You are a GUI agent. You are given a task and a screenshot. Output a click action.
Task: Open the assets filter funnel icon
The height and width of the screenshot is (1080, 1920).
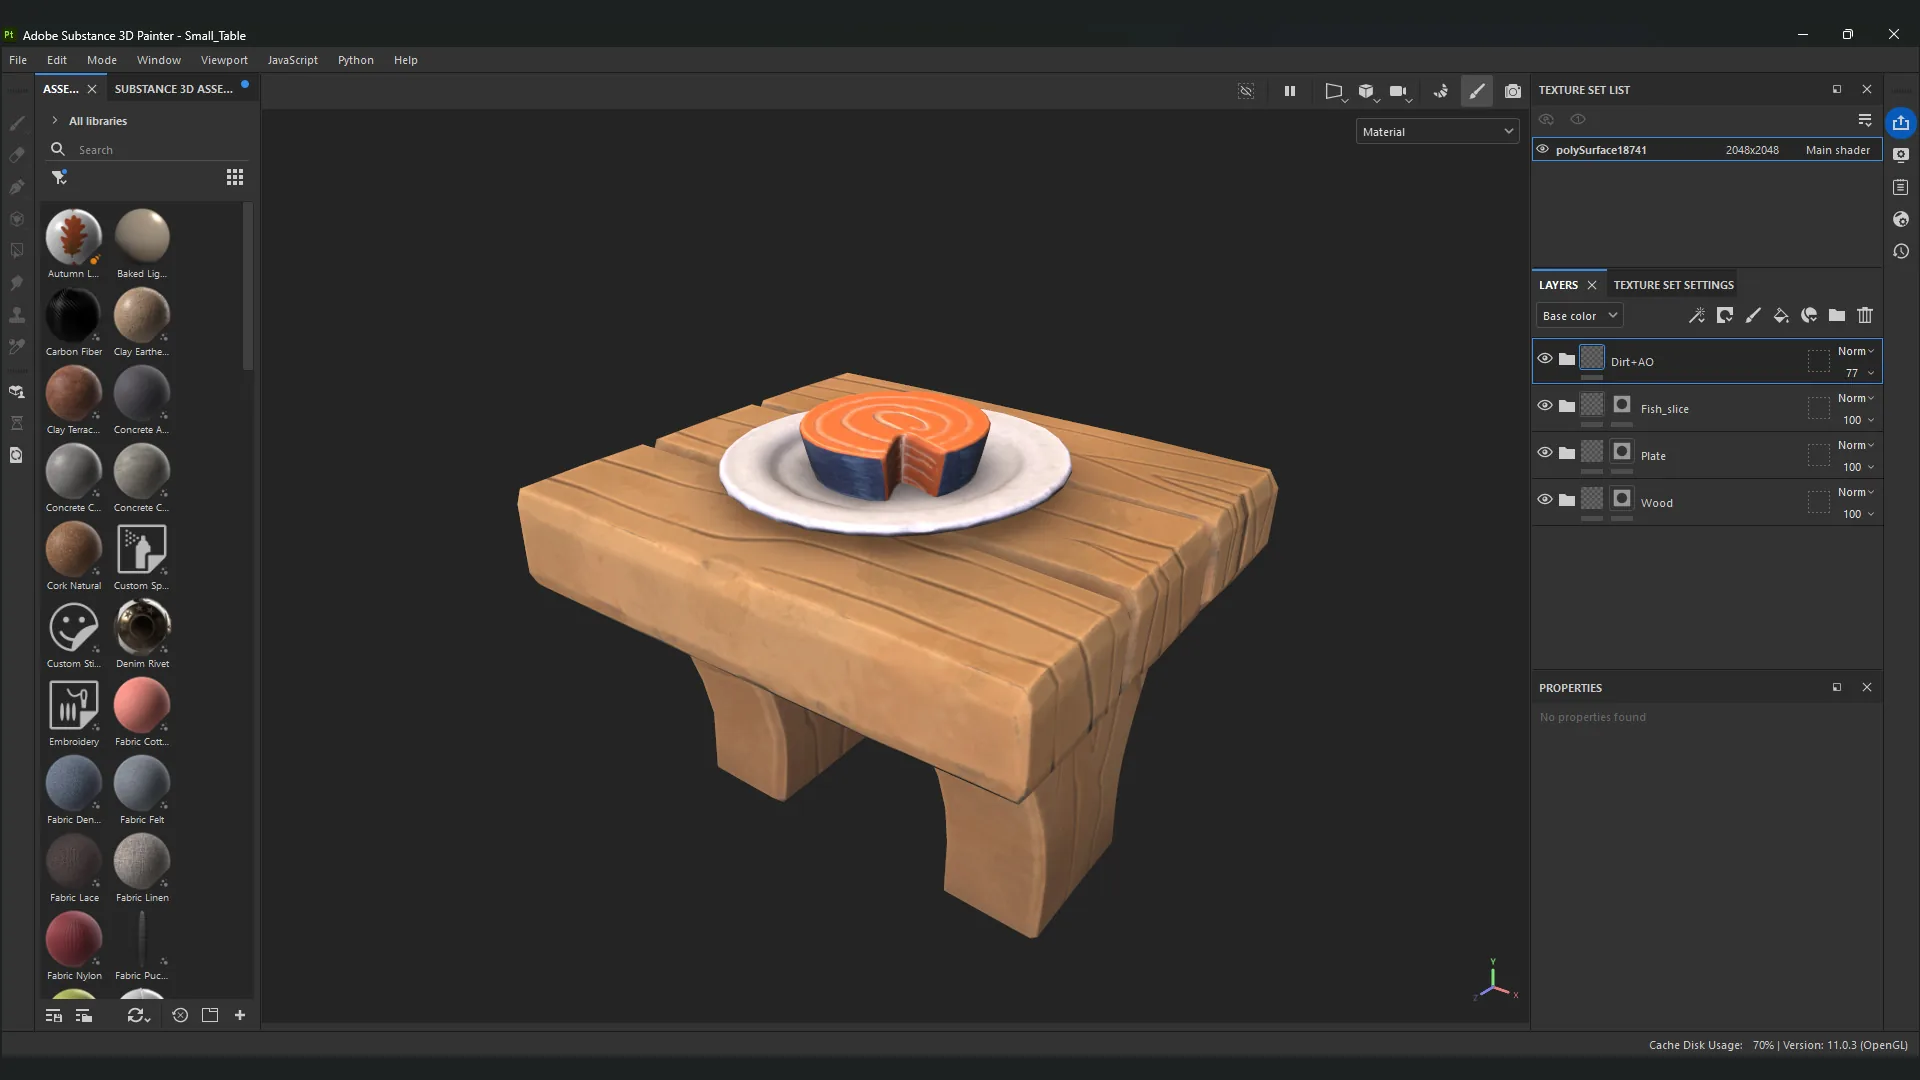pos(60,177)
